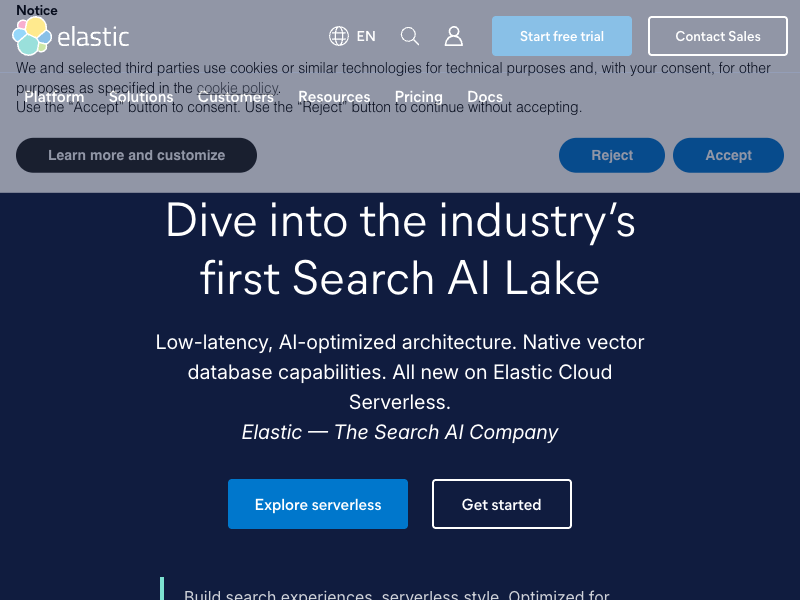The height and width of the screenshot is (600, 800).
Task: Click "Build search experiences" paragraph text
Action: (397, 594)
